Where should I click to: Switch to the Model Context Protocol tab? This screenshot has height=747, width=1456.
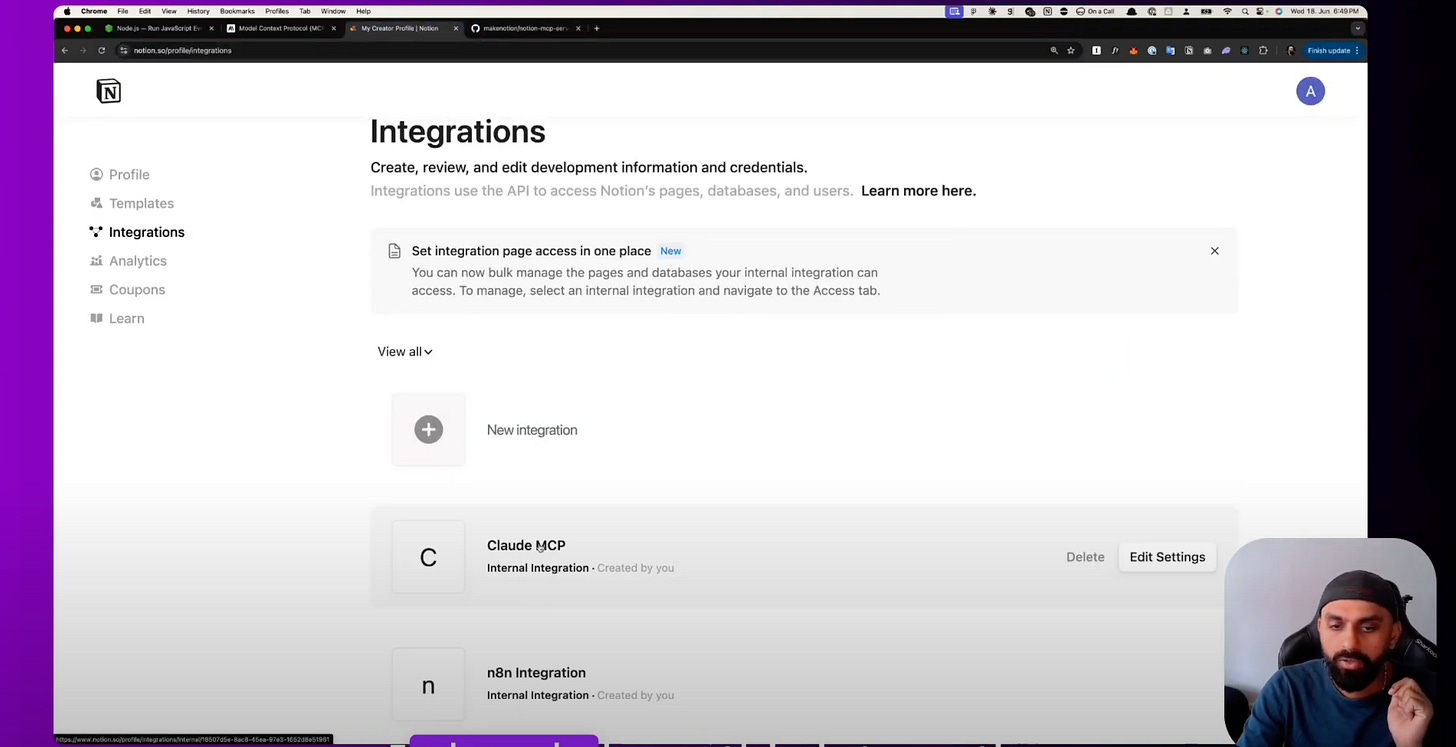(x=281, y=28)
